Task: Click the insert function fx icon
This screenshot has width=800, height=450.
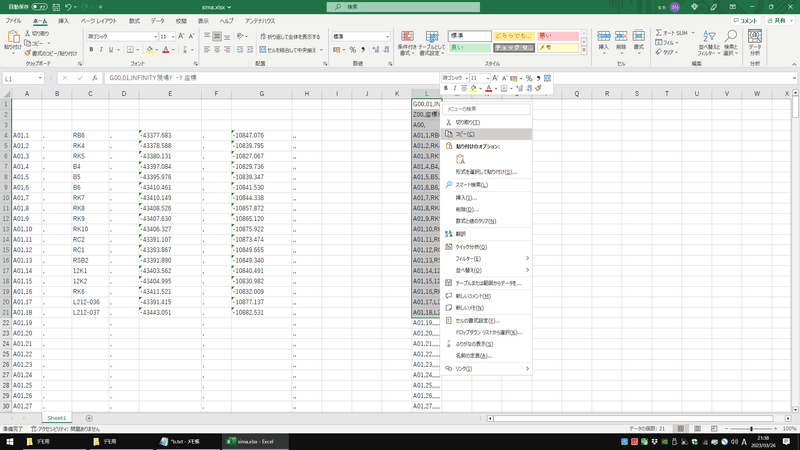Action: coord(94,78)
